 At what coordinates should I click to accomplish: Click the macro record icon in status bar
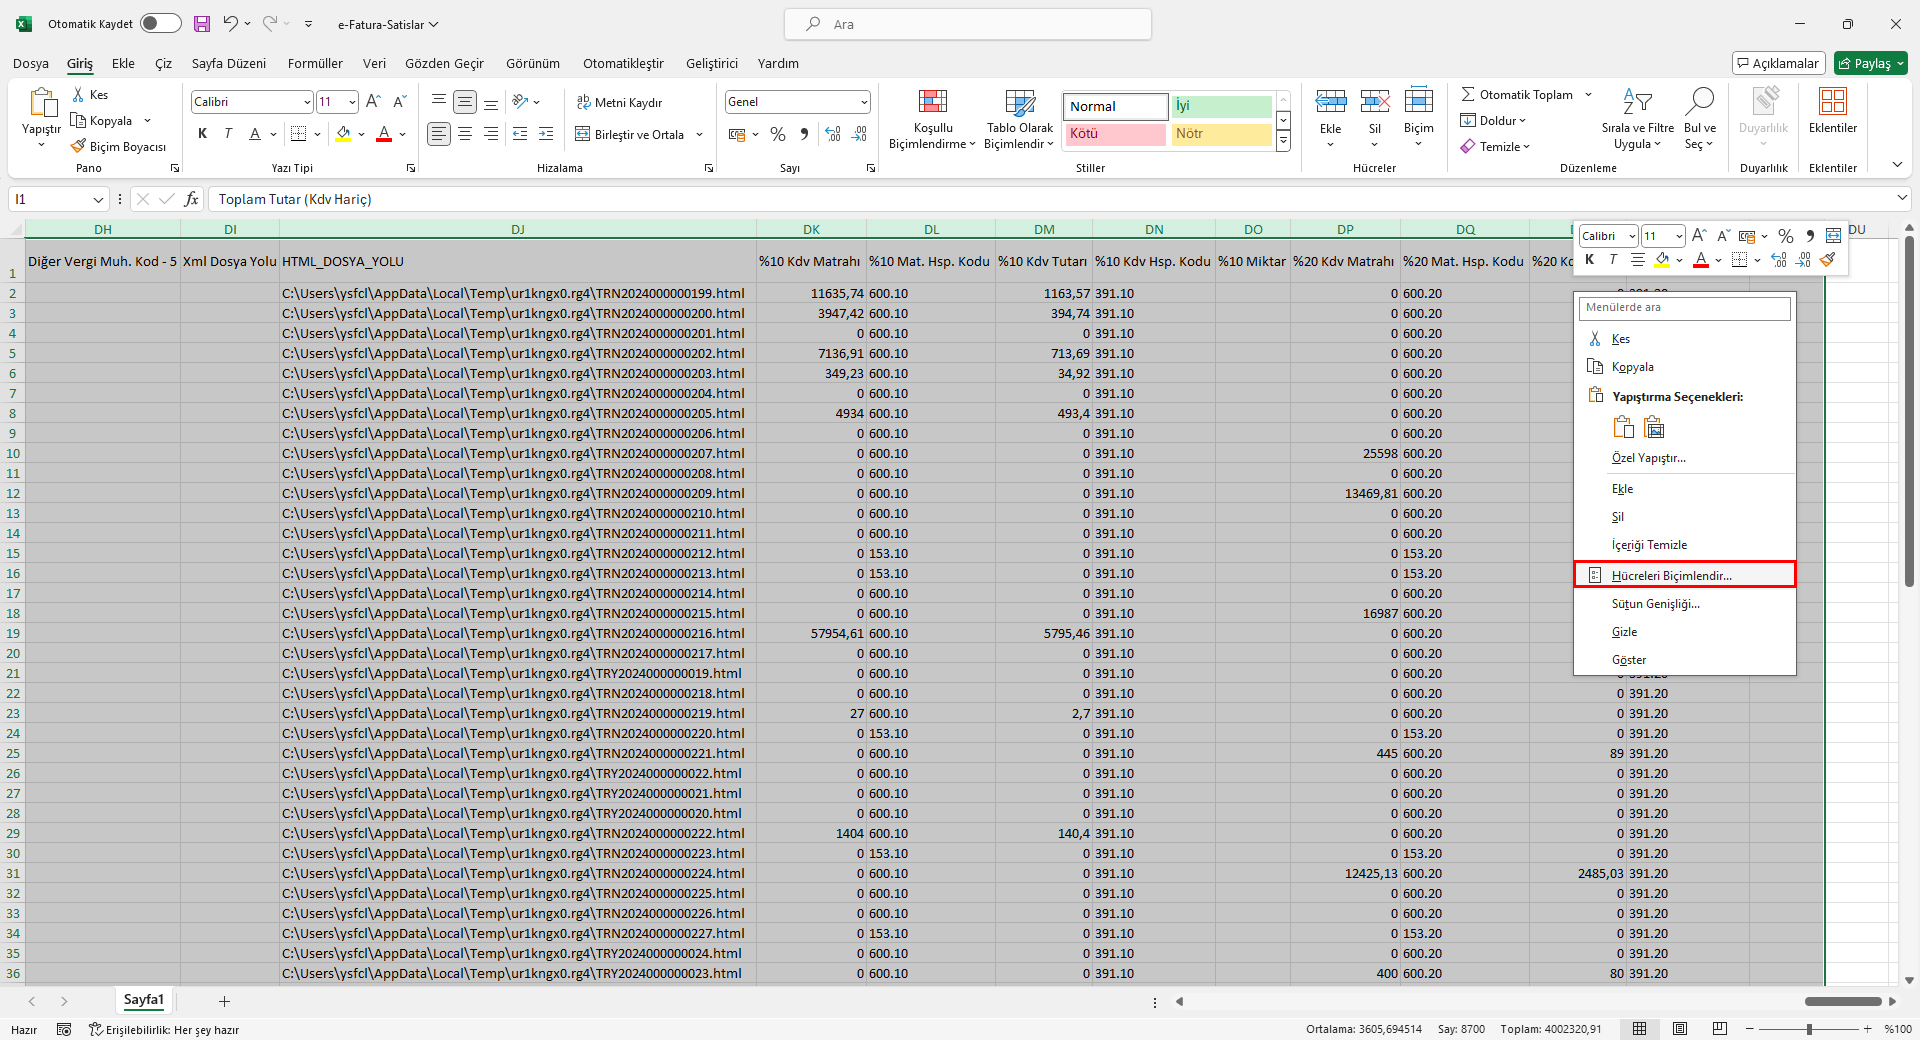tap(64, 1029)
